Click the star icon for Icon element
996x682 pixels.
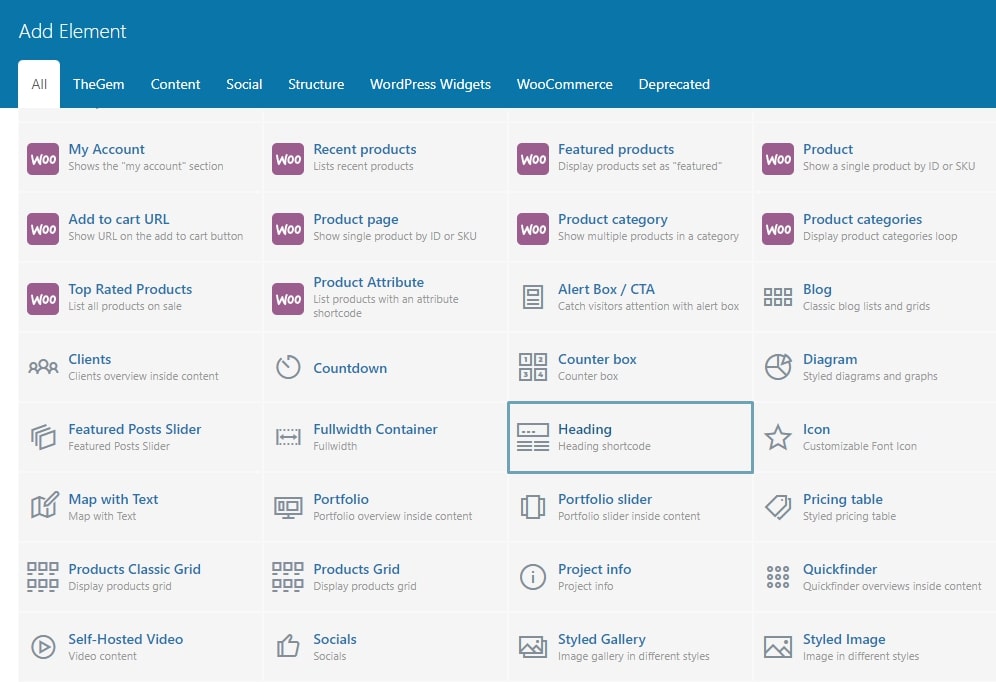coord(777,437)
